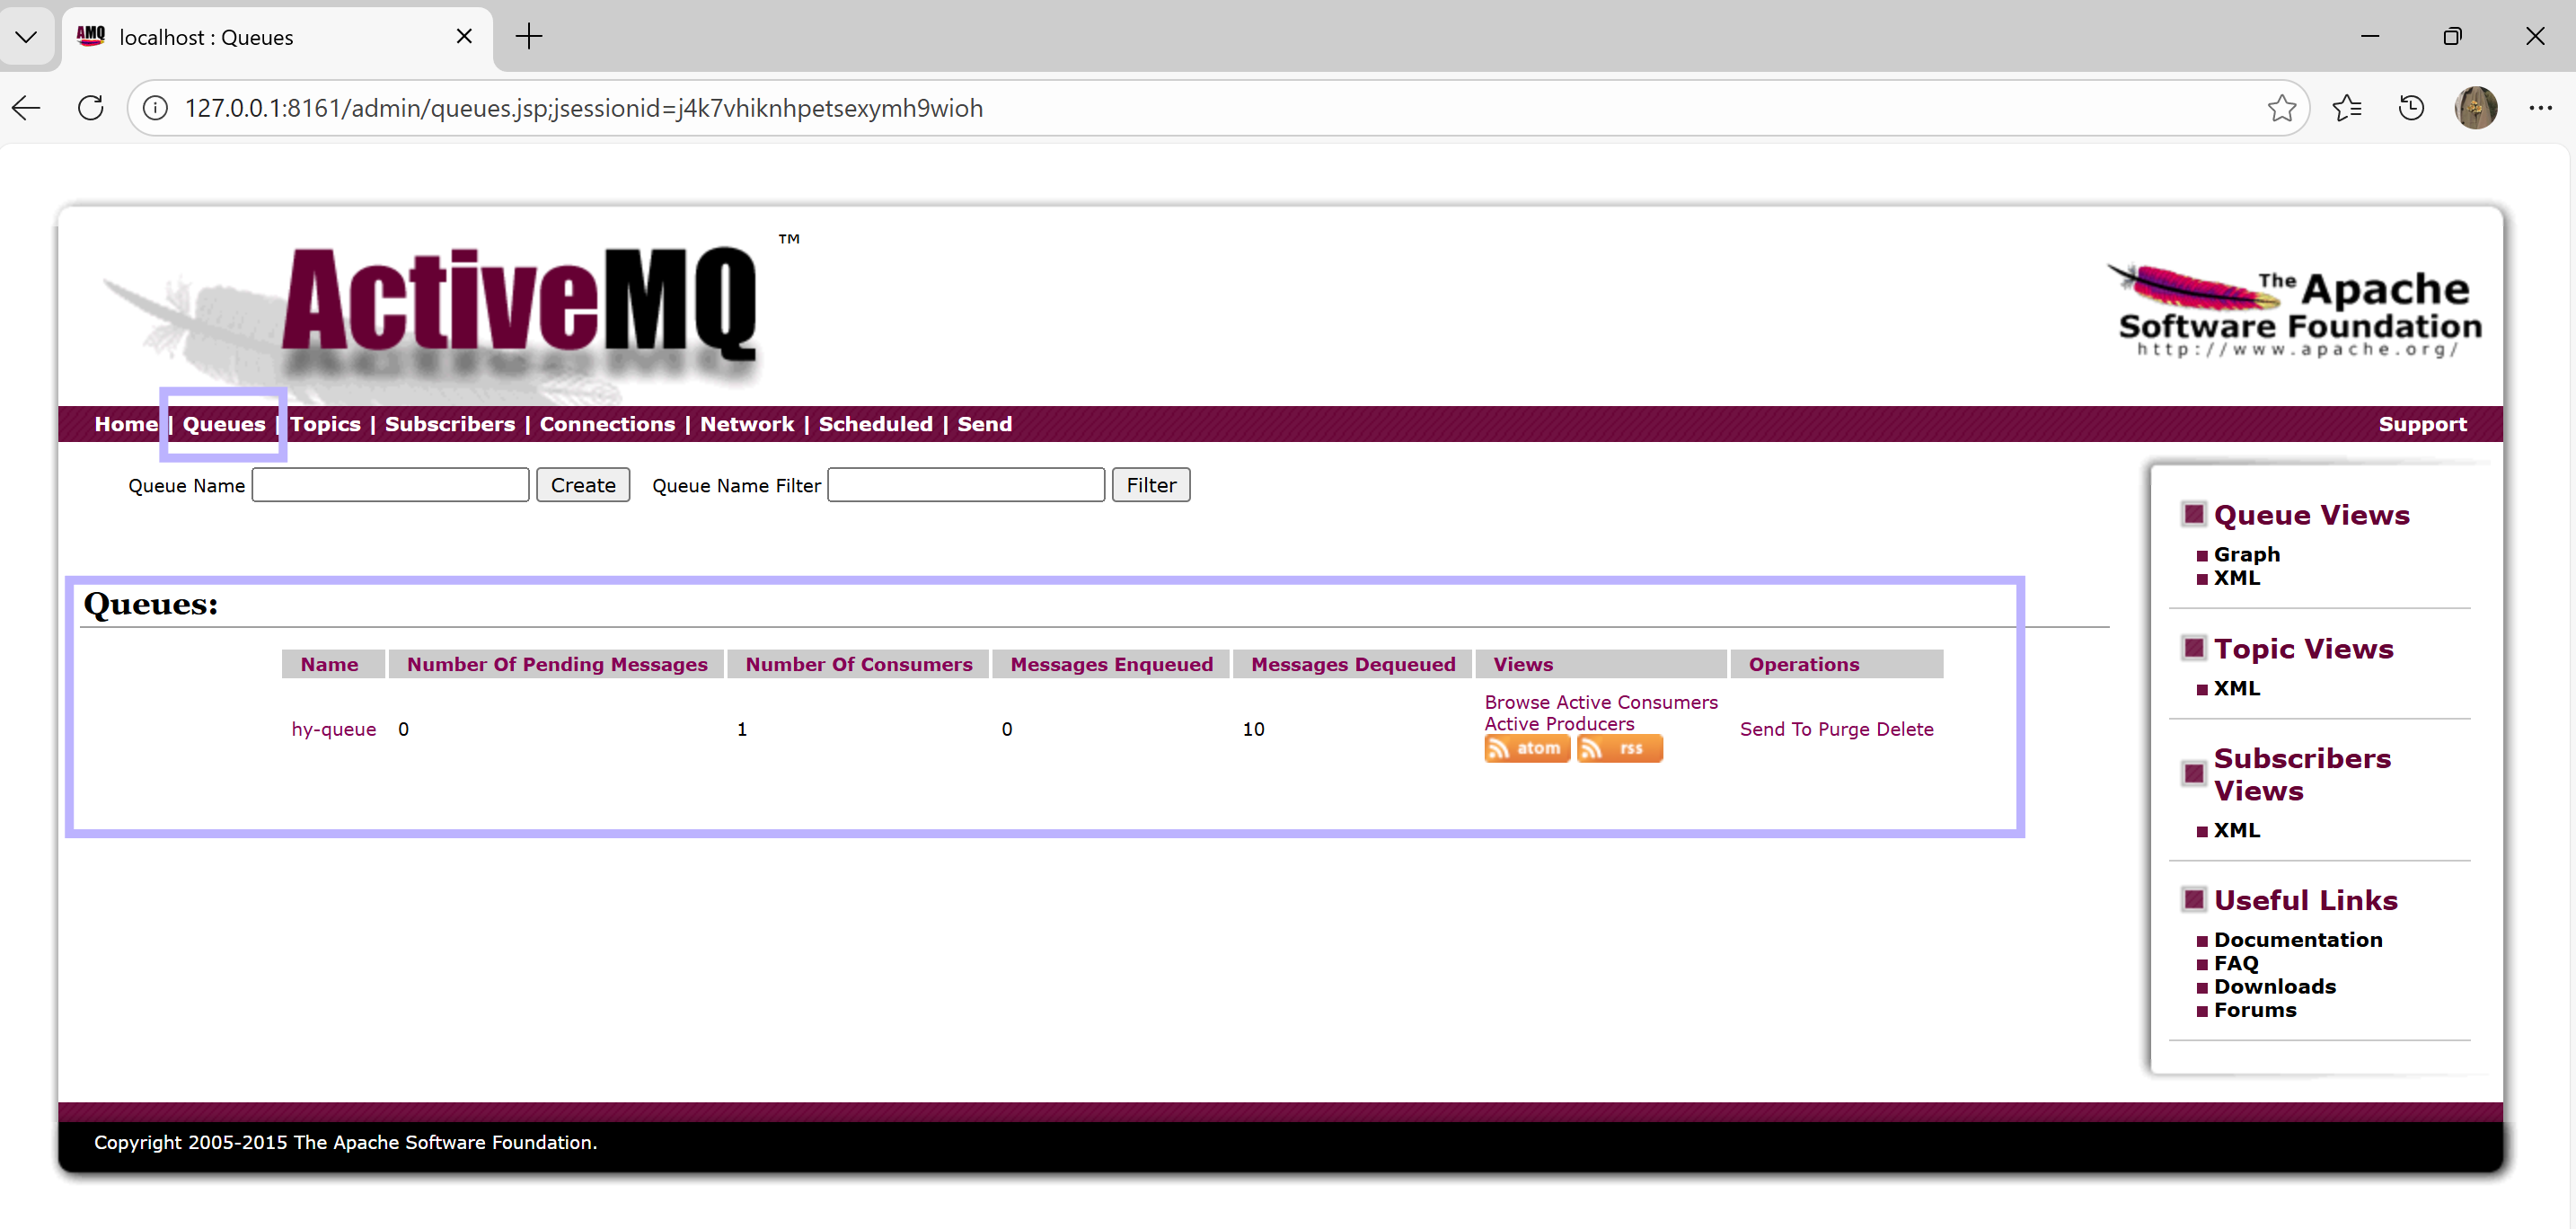Image resolution: width=2576 pixels, height=1229 pixels.
Task: Add page to favorites with star icon
Action: click(2281, 108)
